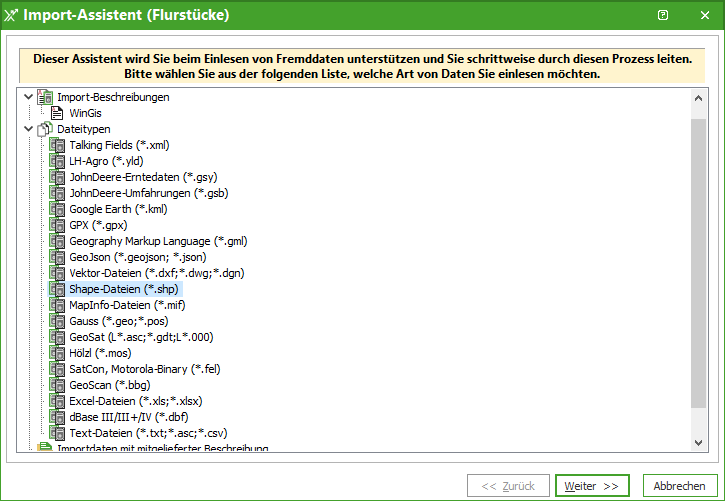Click the Talking Fields file type icon
Viewport: 725px width, 501px height.
point(58,145)
